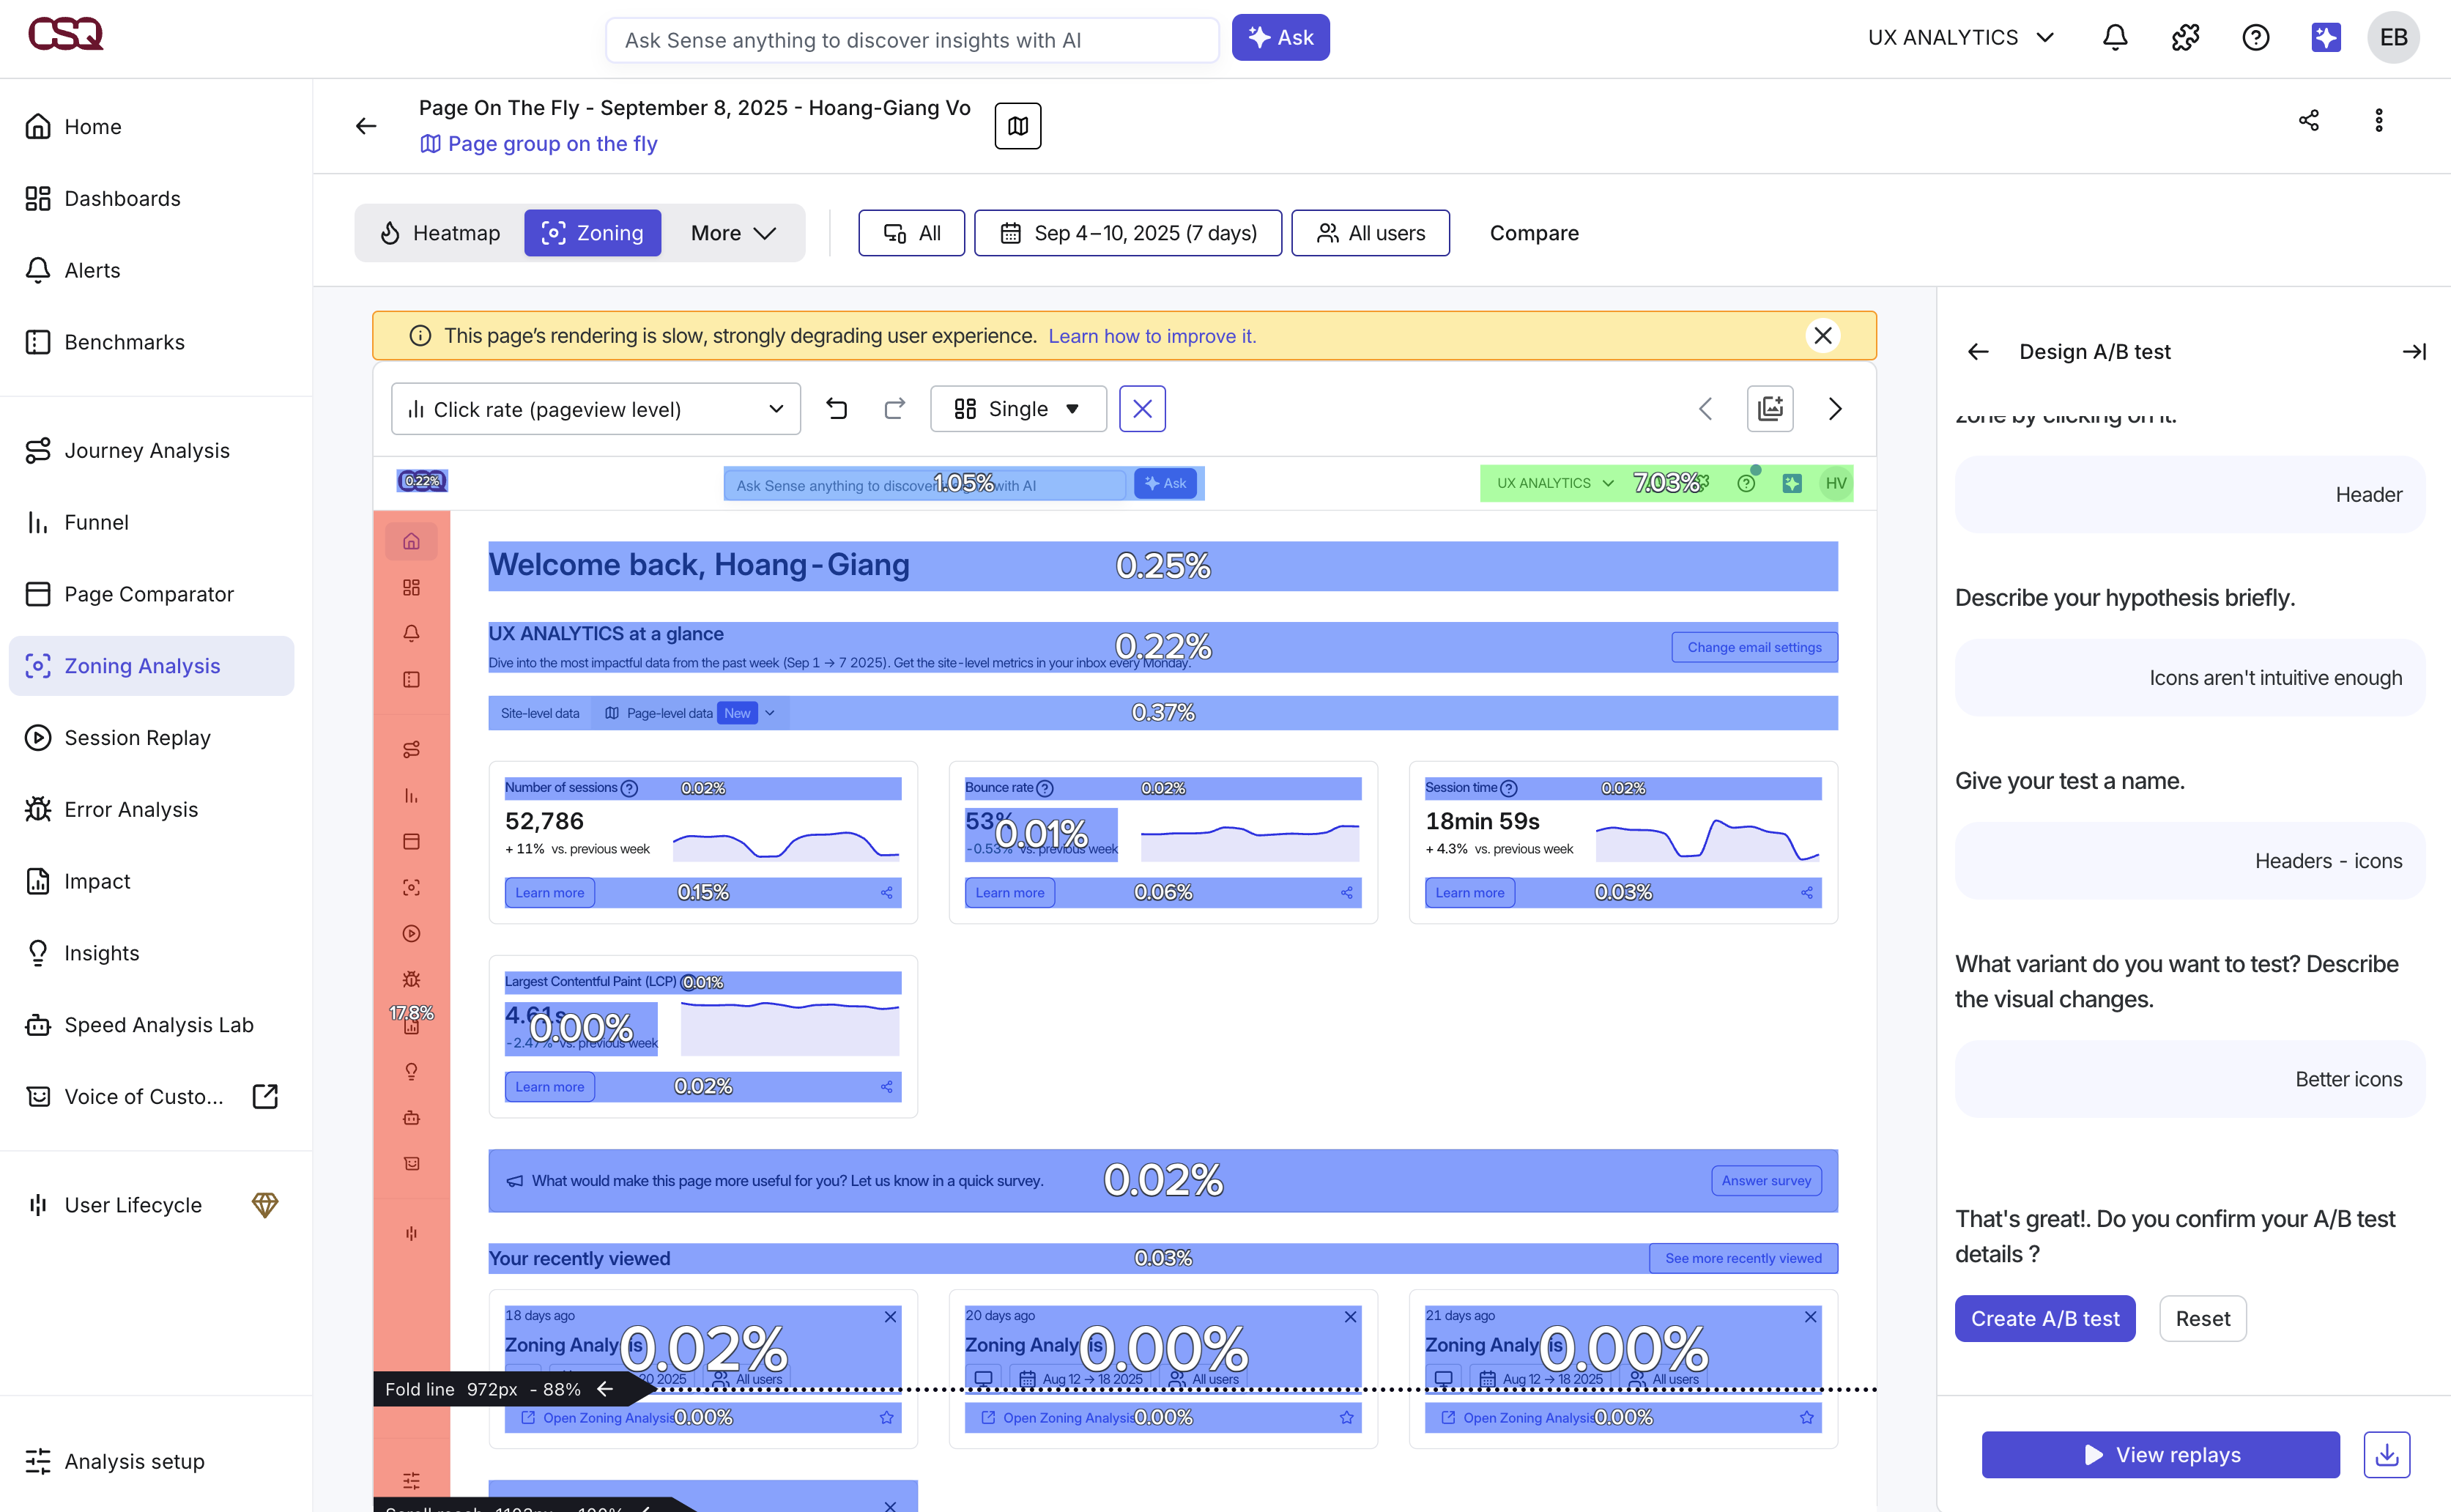Screen dimensions: 2451x1512
Task: Expand the UX ANALYTICS project selector
Action: [x=1960, y=38]
